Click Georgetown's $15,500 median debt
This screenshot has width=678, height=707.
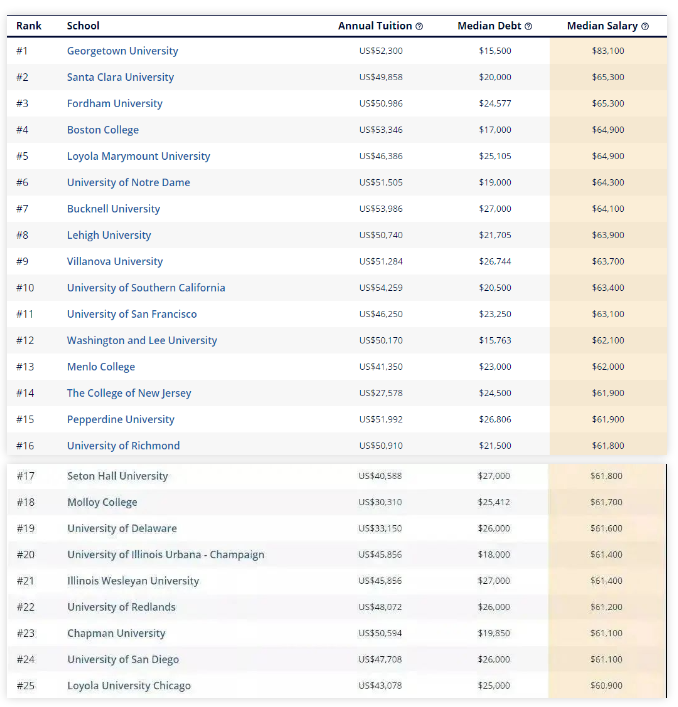click(495, 51)
